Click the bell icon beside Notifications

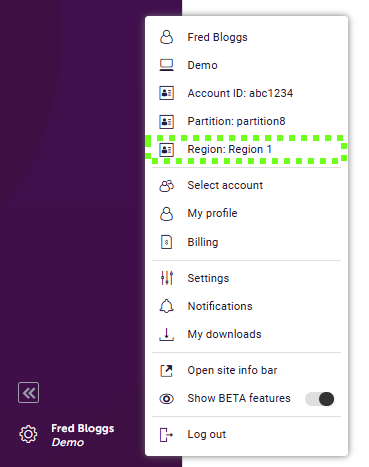coord(166,306)
